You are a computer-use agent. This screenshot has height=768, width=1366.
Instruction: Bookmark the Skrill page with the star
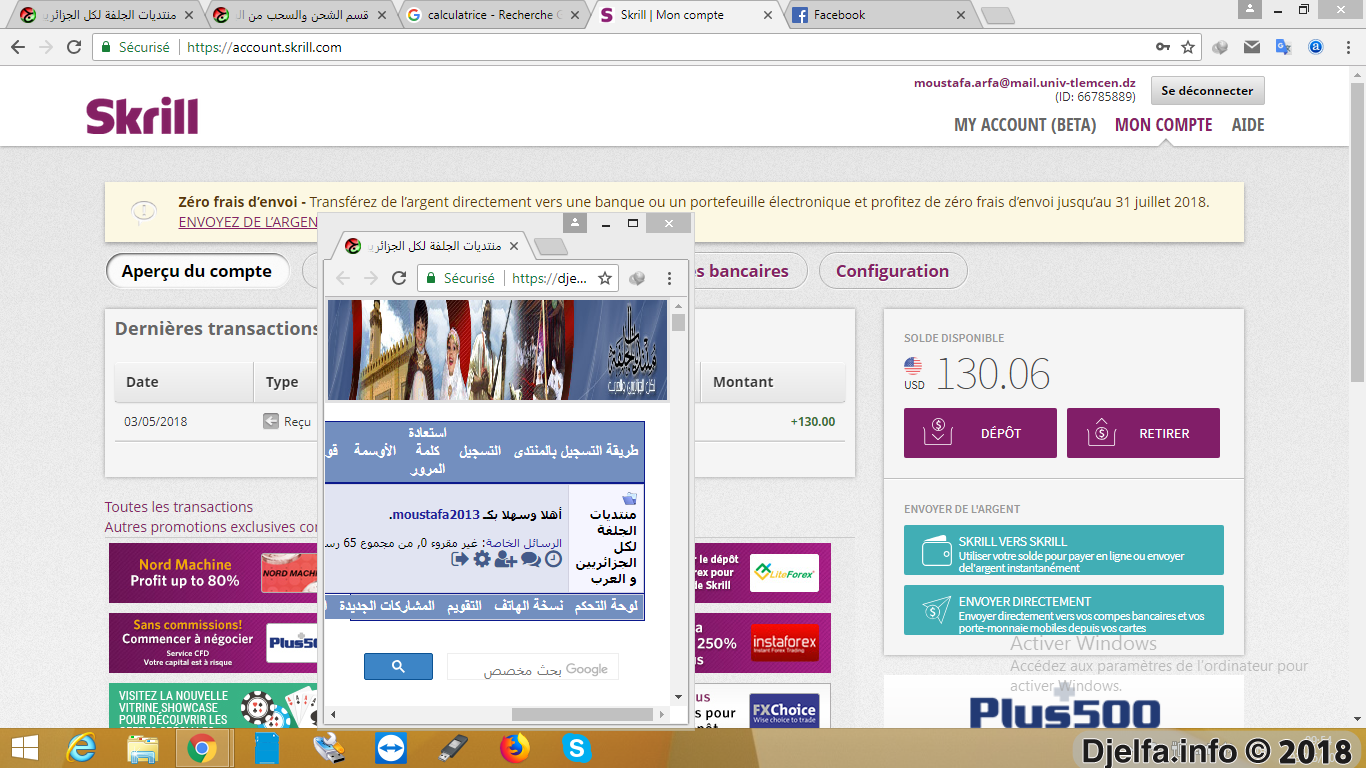tap(1188, 47)
